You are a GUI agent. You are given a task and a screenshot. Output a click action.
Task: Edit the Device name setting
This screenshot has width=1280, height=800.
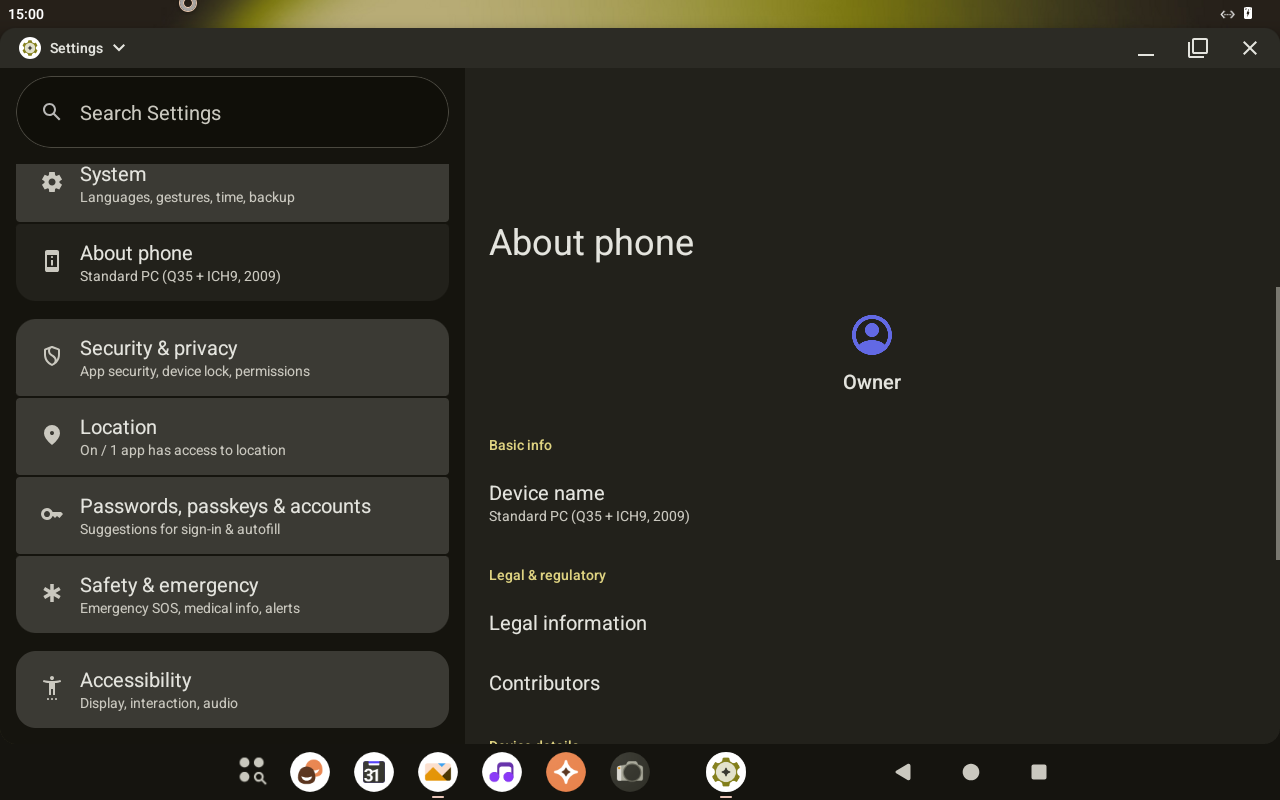click(x=588, y=503)
